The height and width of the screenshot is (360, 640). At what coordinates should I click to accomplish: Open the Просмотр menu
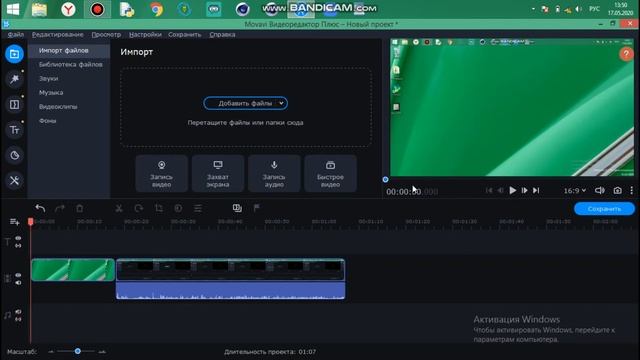click(106, 35)
